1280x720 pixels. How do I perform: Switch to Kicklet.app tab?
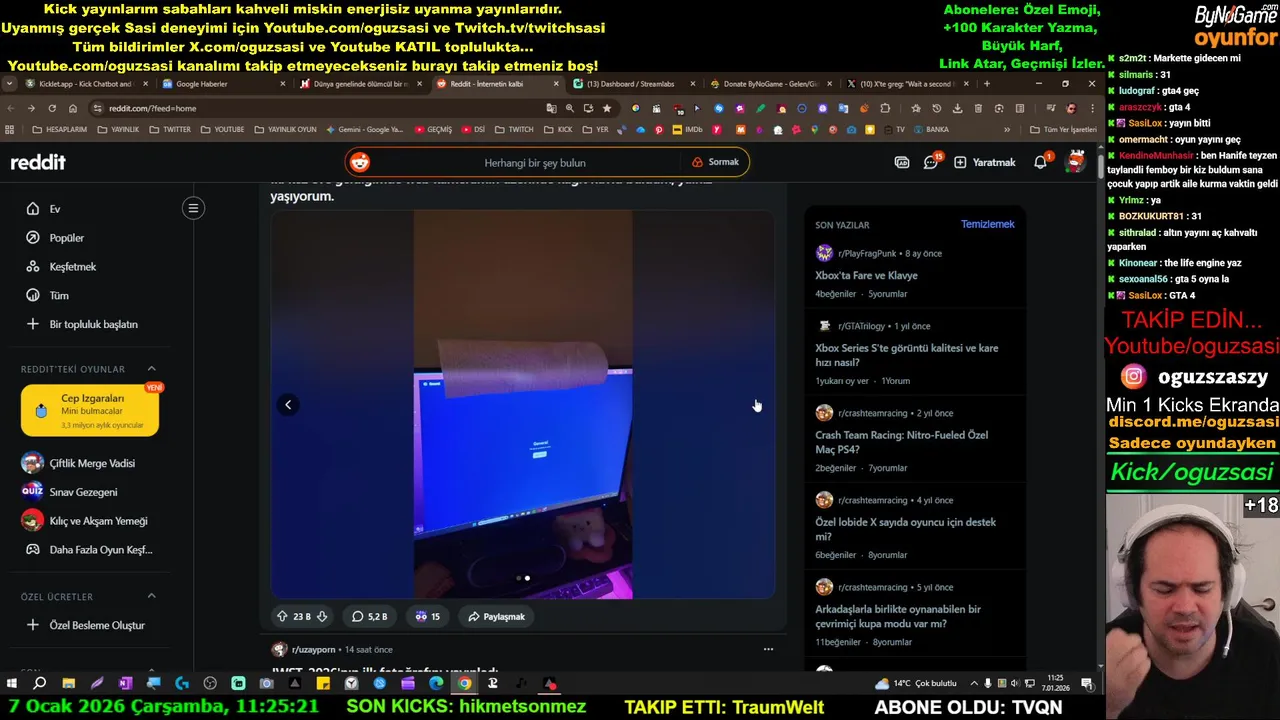pyautogui.click(x=85, y=84)
